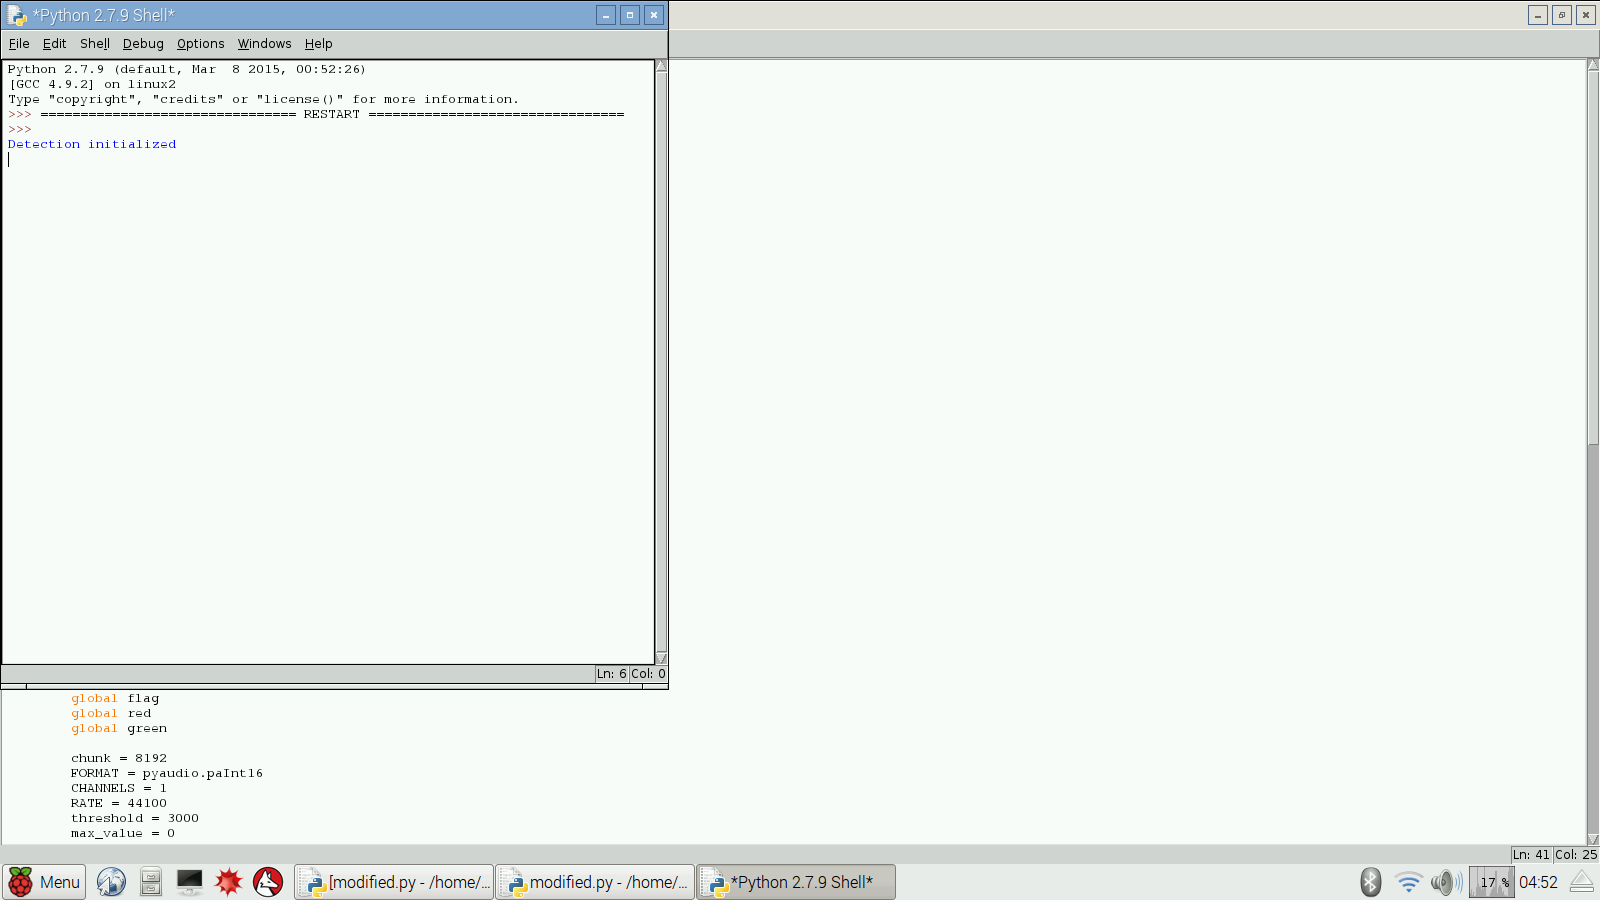This screenshot has height=900, width=1600.
Task: Restore the background editor window size
Action: coord(1562,15)
